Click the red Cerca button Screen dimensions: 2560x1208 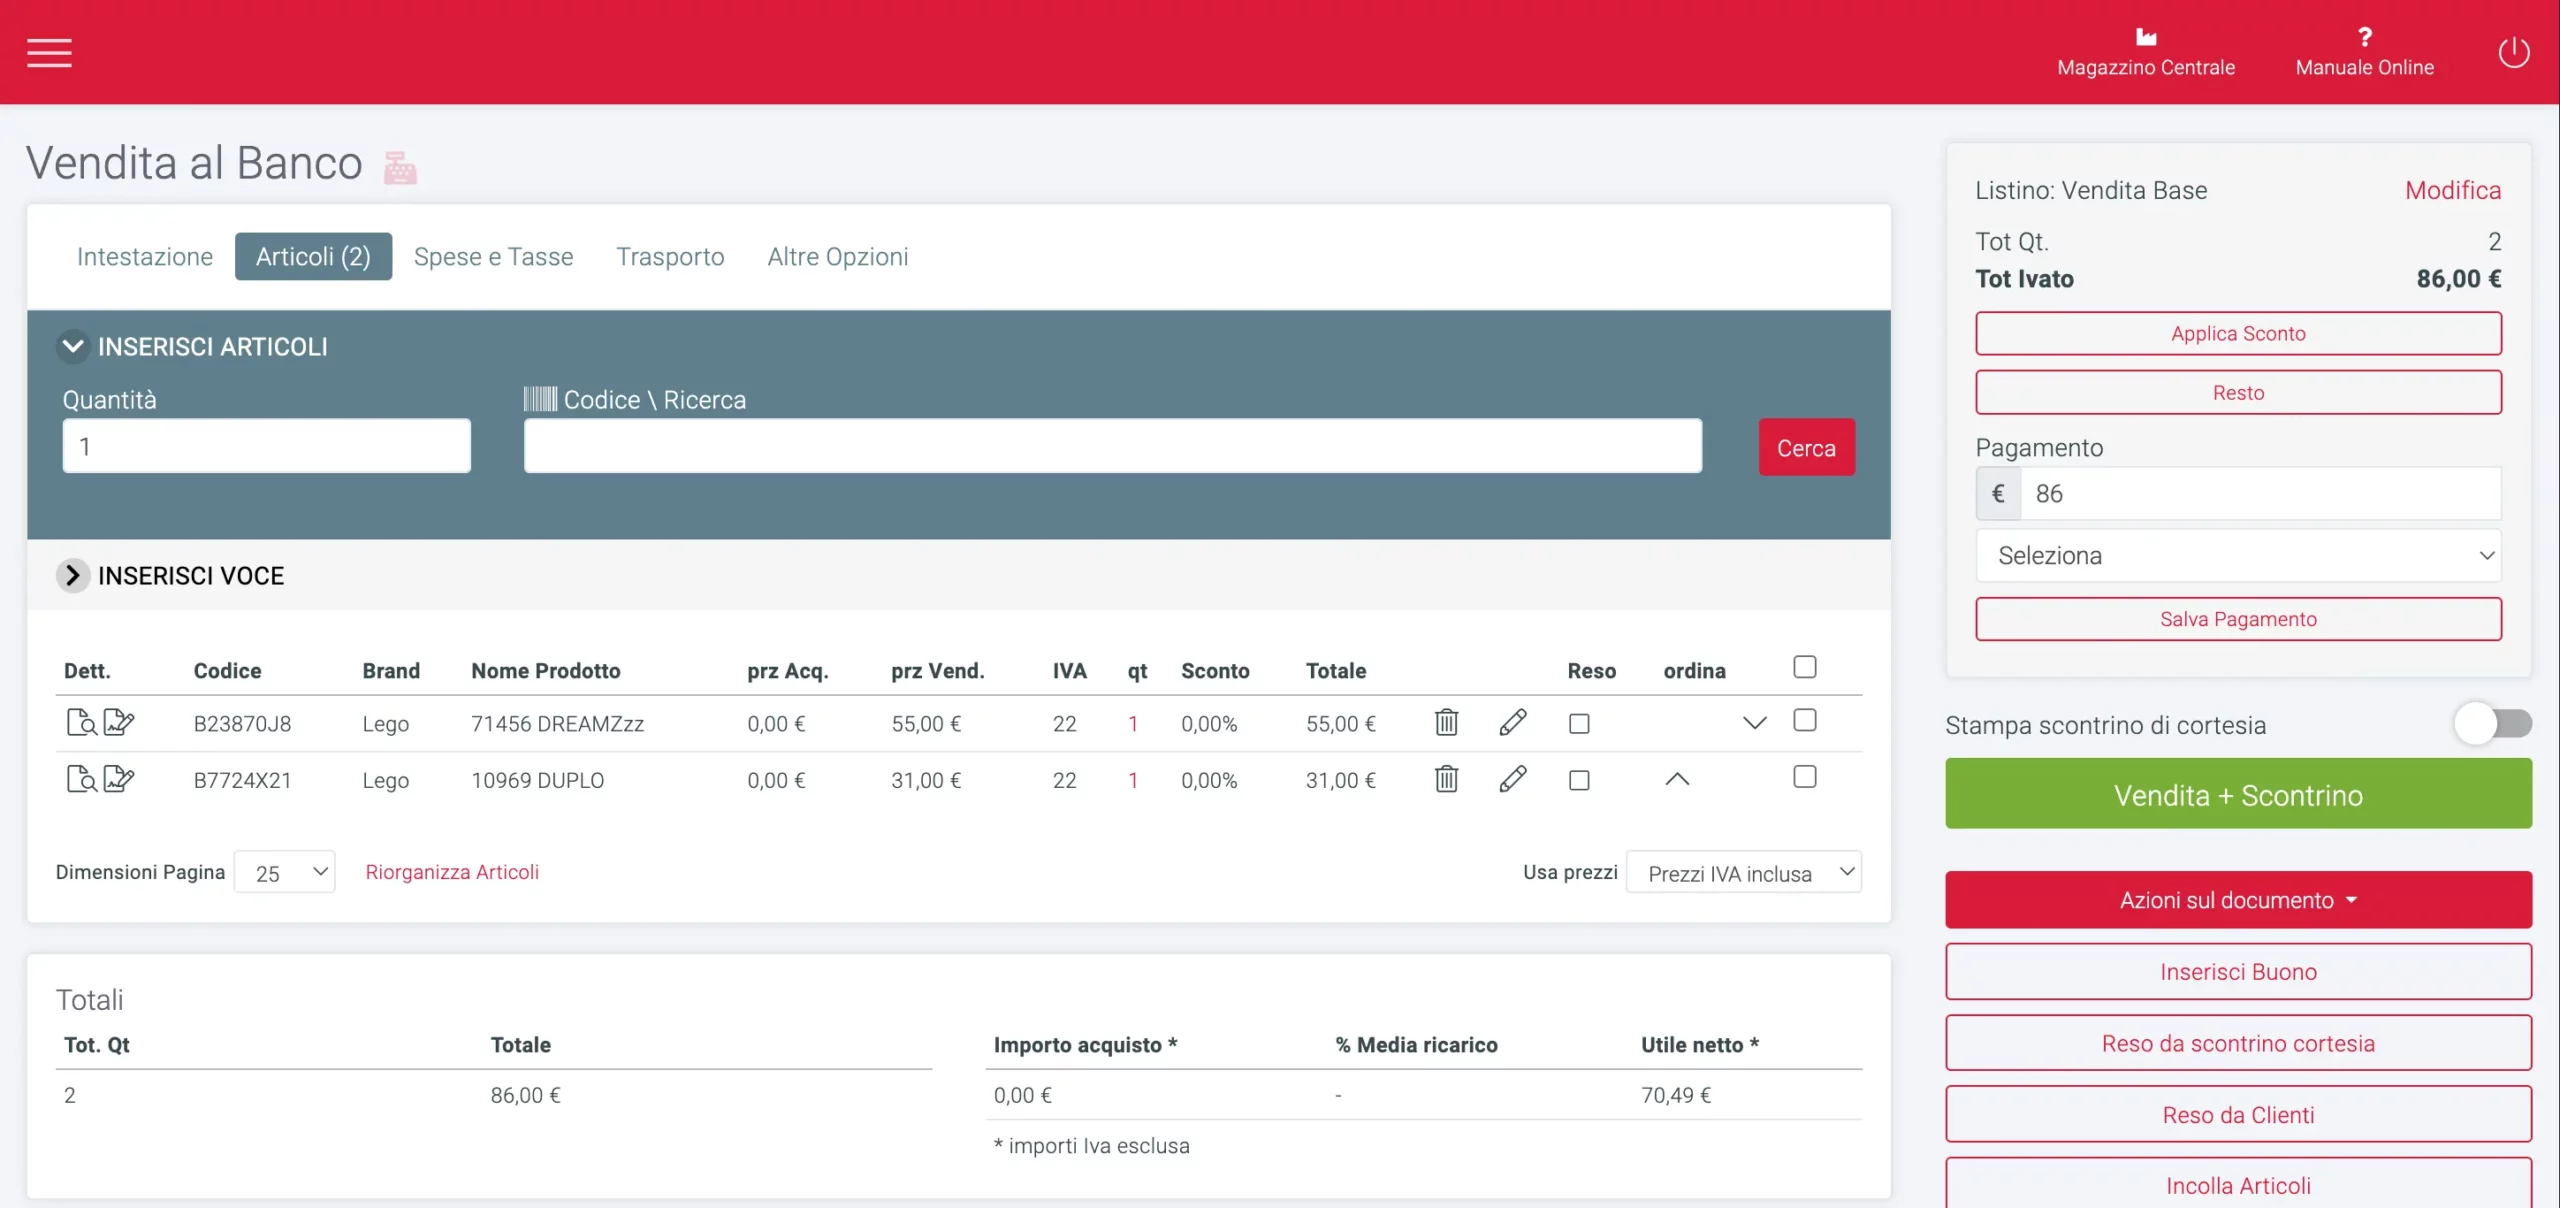click(x=1806, y=447)
